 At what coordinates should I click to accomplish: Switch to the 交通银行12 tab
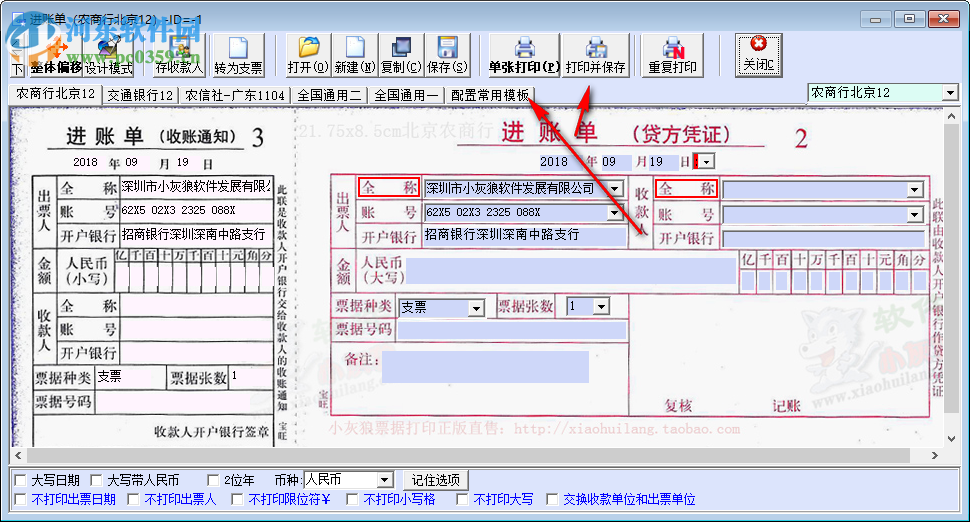pyautogui.click(x=140, y=95)
